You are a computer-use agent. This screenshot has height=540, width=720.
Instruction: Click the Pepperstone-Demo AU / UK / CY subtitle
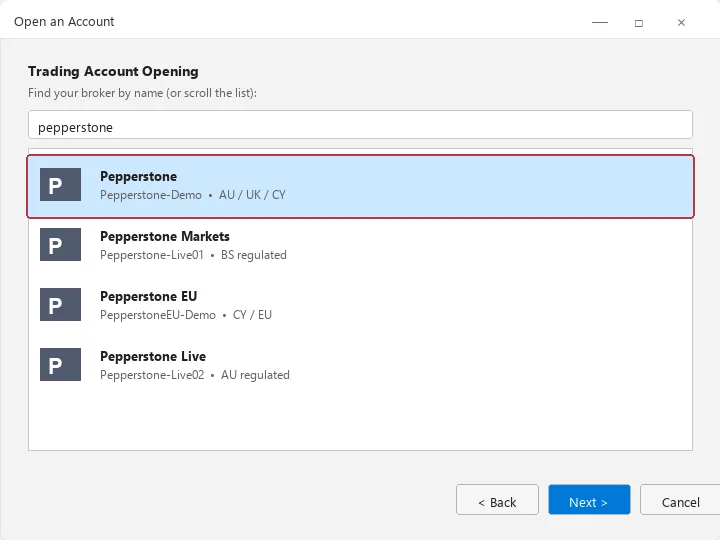tap(193, 195)
